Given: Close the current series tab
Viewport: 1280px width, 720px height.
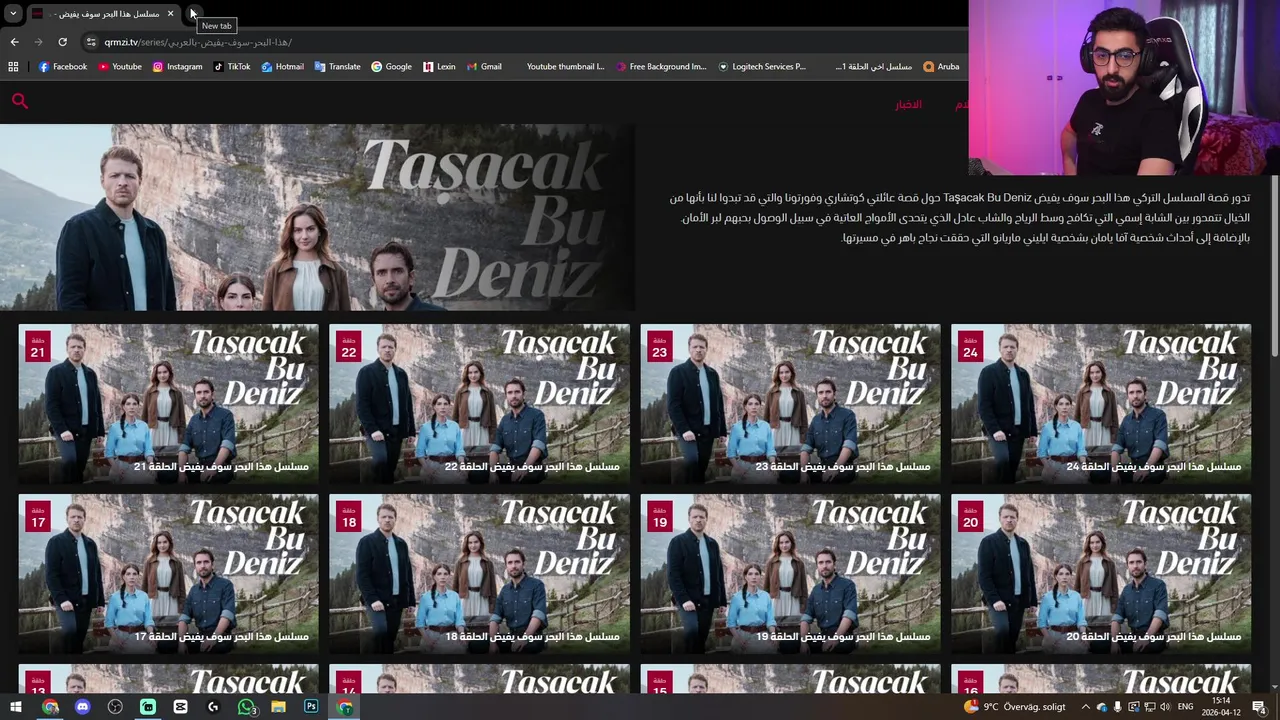Looking at the screenshot, I should [x=171, y=14].
